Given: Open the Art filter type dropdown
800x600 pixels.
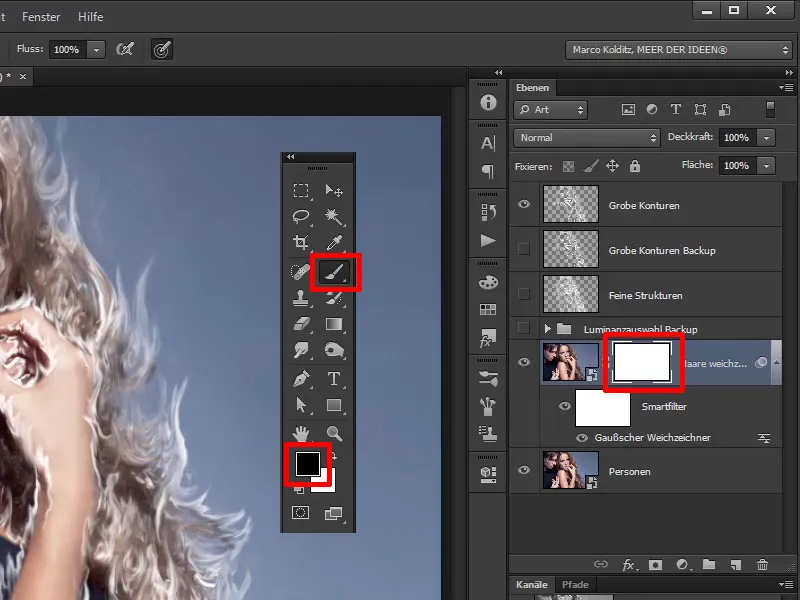Looking at the screenshot, I should (551, 110).
